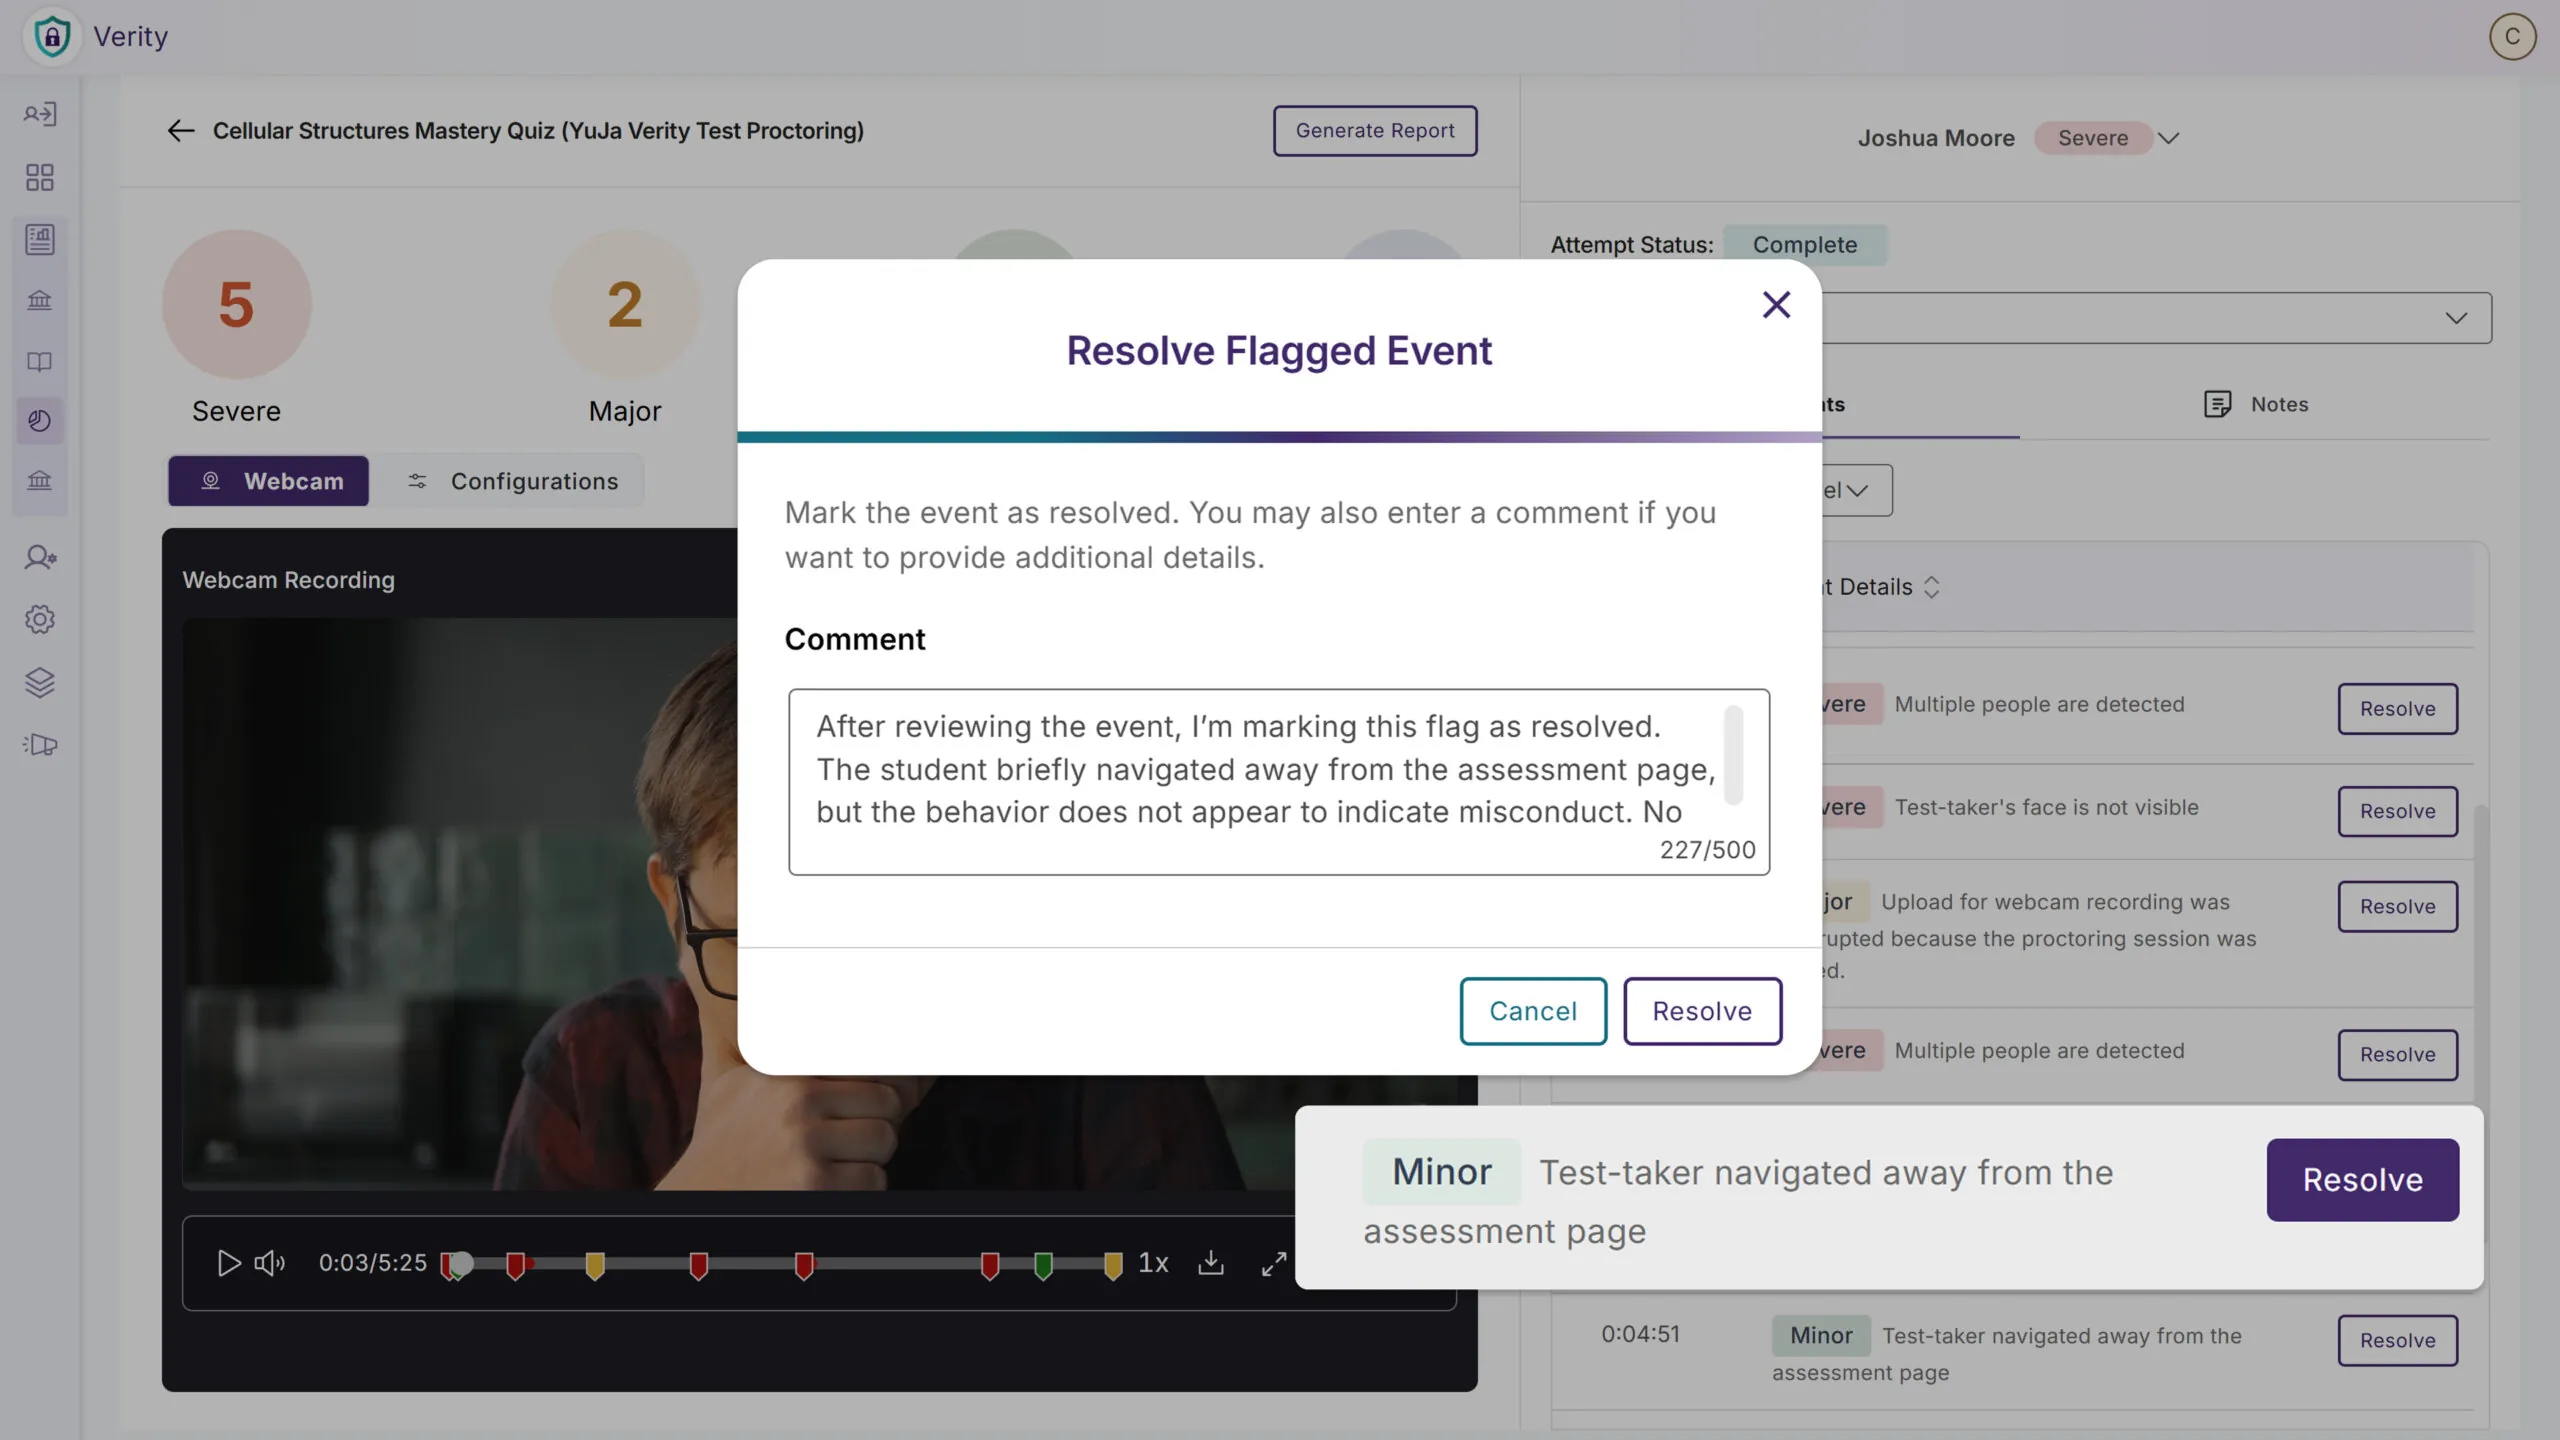Switch to the Webcam tab

tap(268, 481)
